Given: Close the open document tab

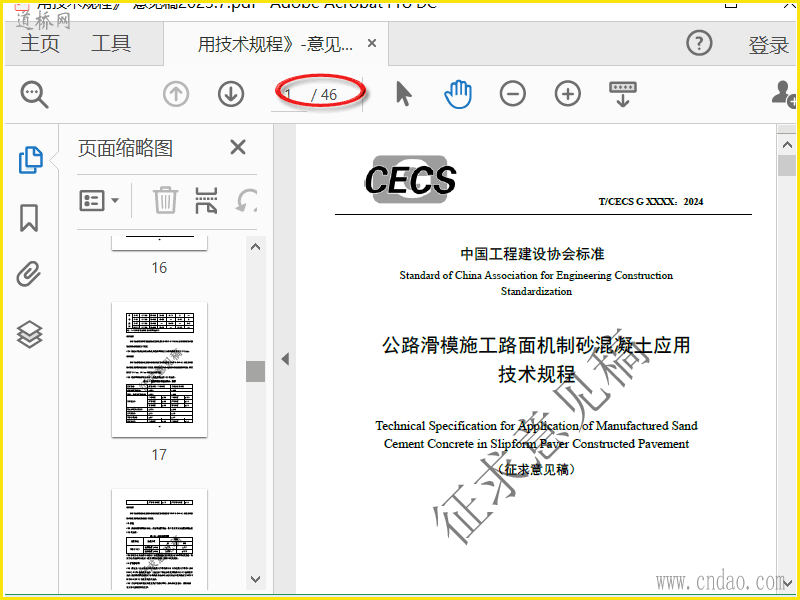Looking at the screenshot, I should 372,43.
